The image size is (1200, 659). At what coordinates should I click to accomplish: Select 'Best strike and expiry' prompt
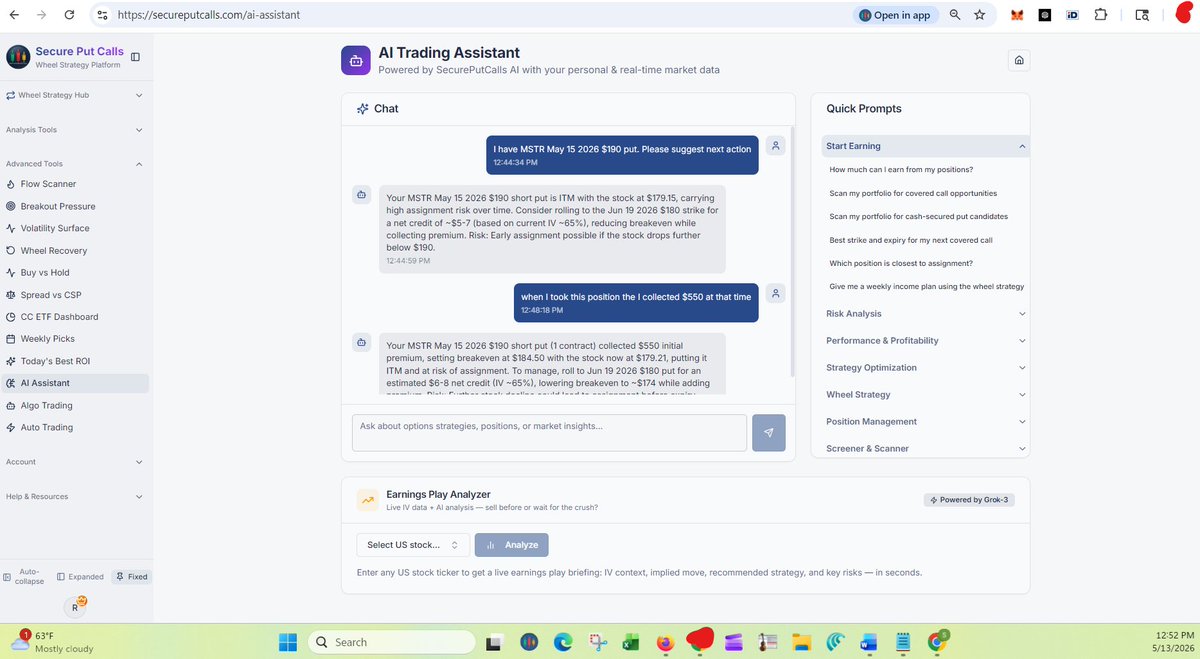(911, 240)
